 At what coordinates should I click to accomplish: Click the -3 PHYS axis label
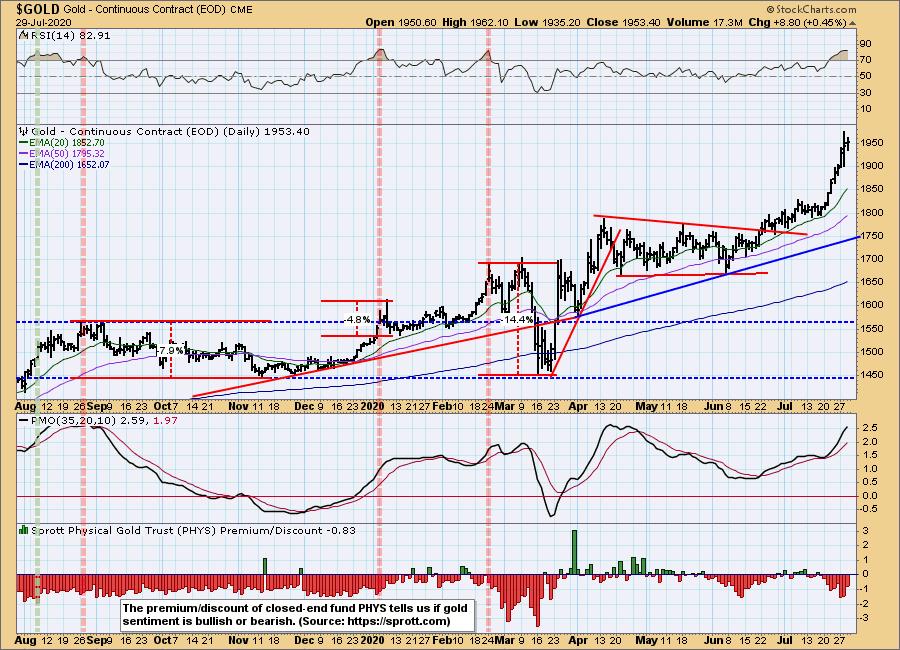click(x=866, y=617)
